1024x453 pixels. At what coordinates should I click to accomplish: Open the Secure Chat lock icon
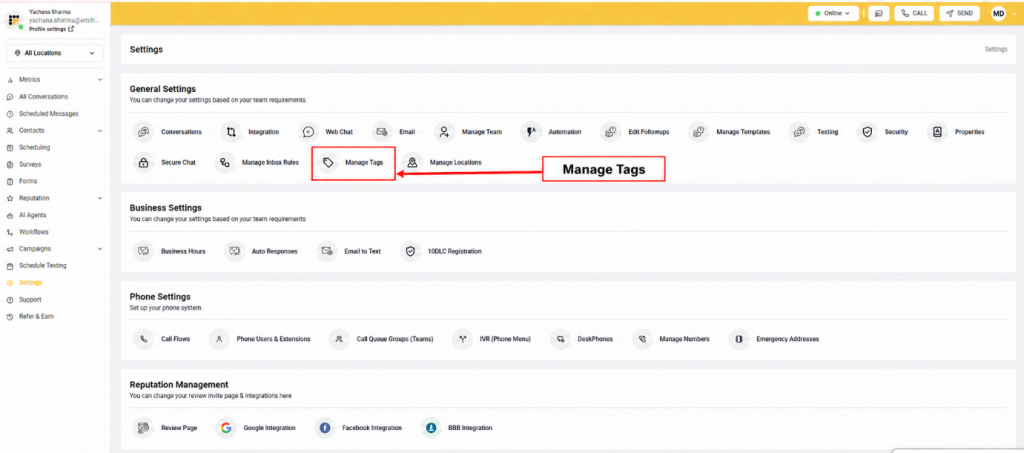click(x=143, y=163)
